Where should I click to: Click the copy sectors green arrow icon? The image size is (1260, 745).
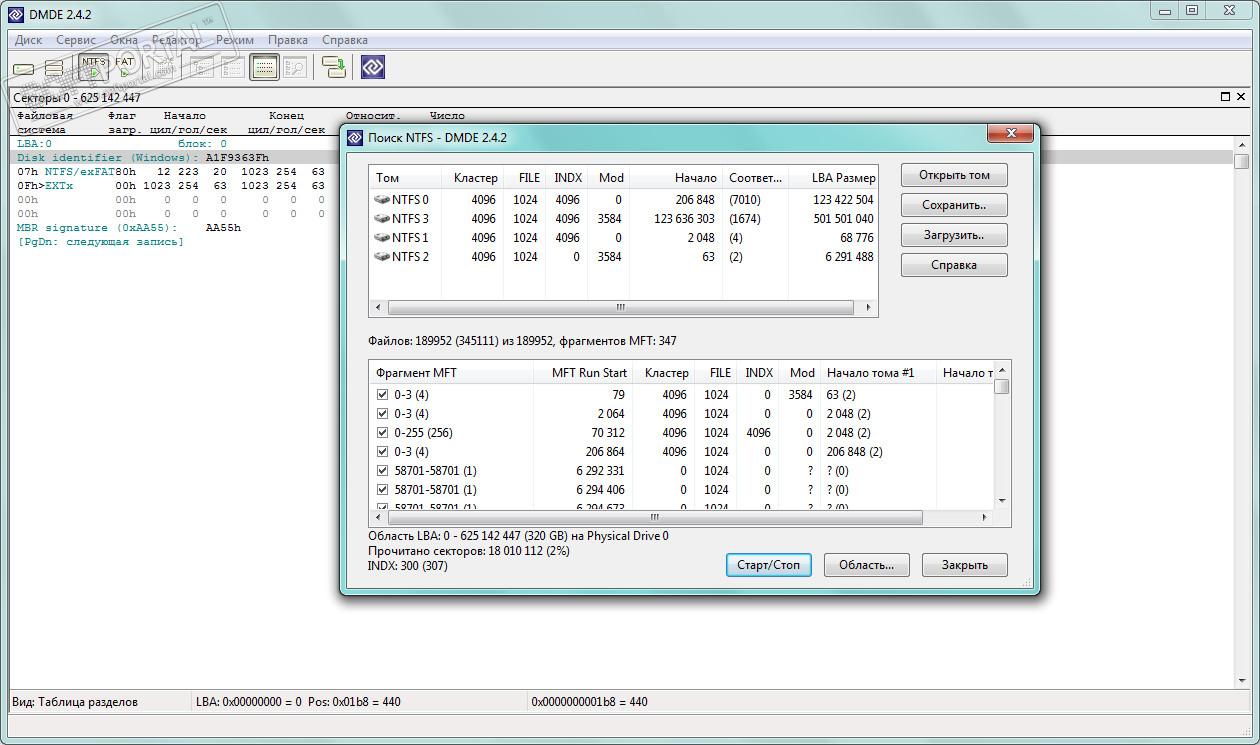click(334, 67)
